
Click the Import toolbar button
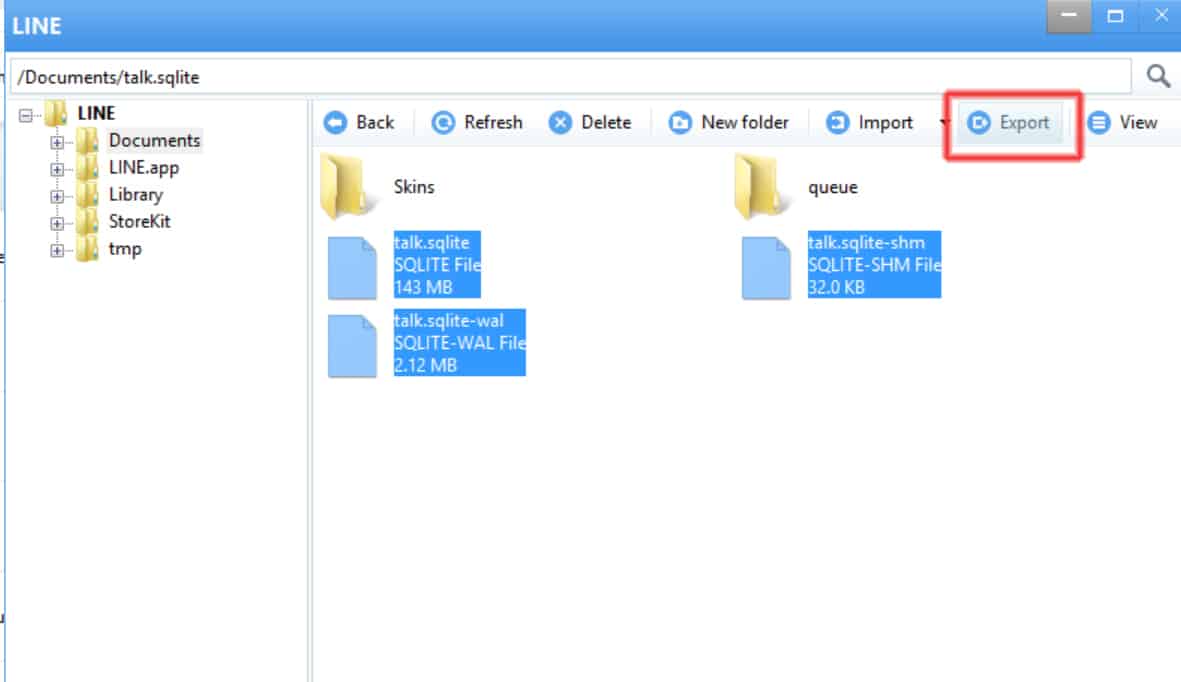(x=870, y=123)
